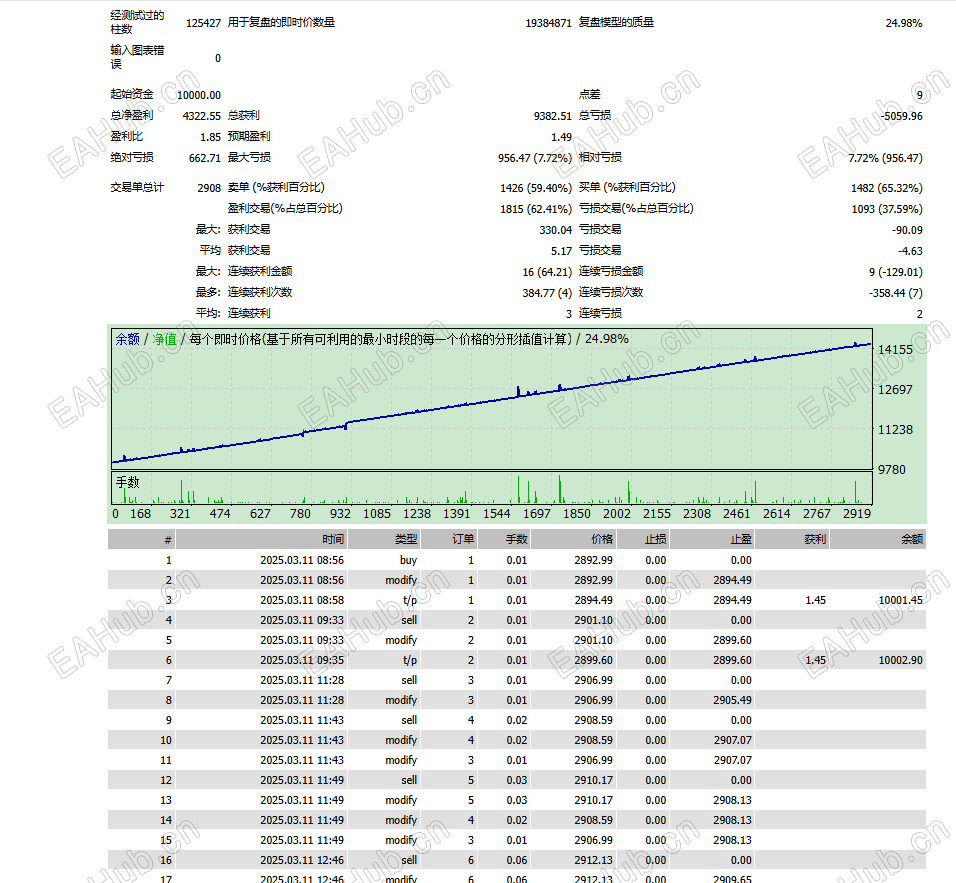Screen dimensions: 956x883
Task: Click the profit factor value 1.85
Action: coord(210,137)
